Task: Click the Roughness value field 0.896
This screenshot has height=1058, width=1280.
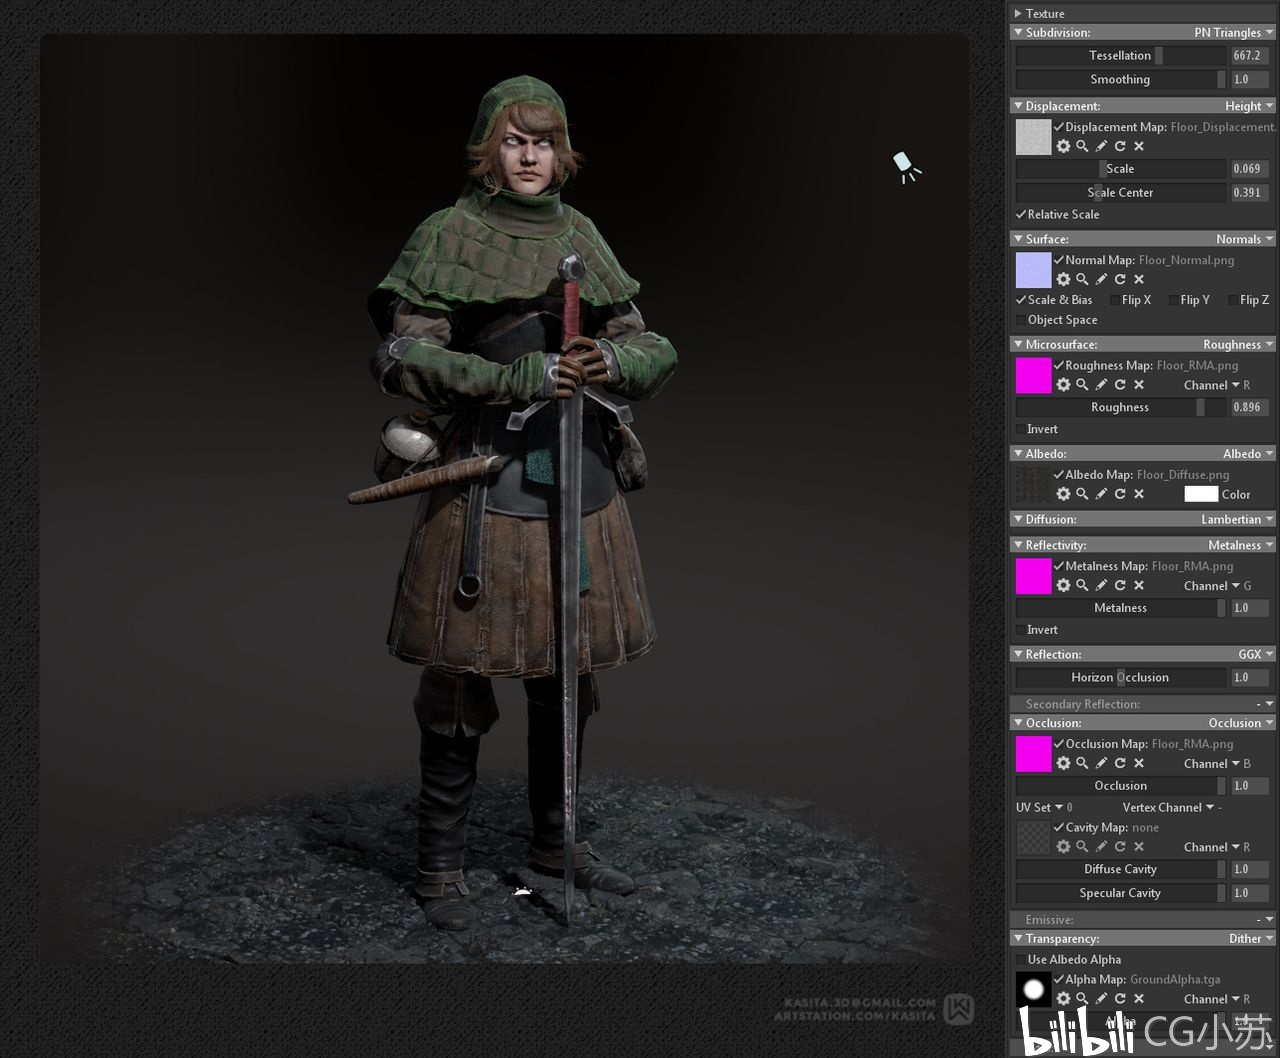Action: tap(1249, 408)
